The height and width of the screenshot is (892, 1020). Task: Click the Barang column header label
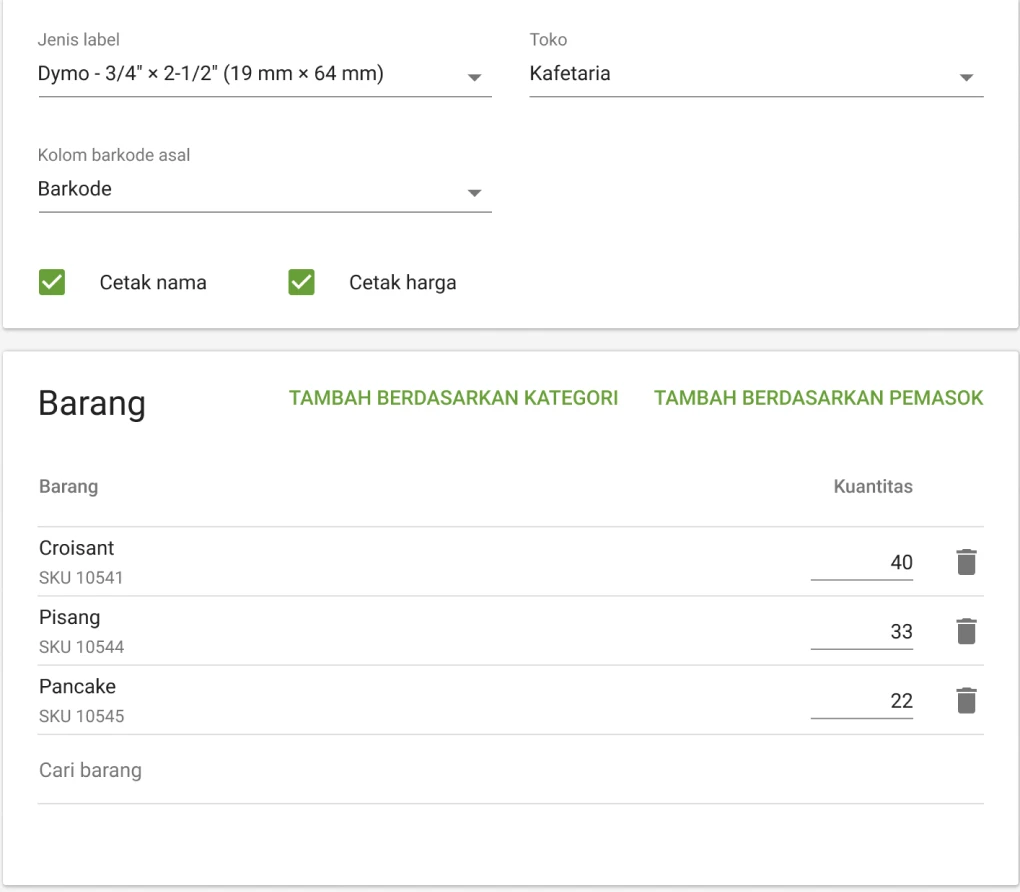[67, 487]
